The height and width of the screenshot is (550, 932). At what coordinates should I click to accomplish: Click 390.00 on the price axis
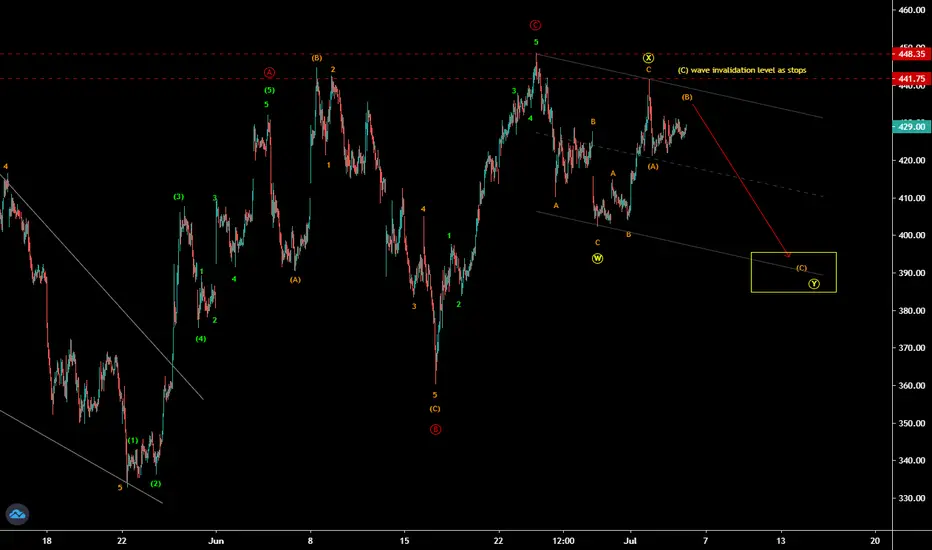[x=912, y=273]
